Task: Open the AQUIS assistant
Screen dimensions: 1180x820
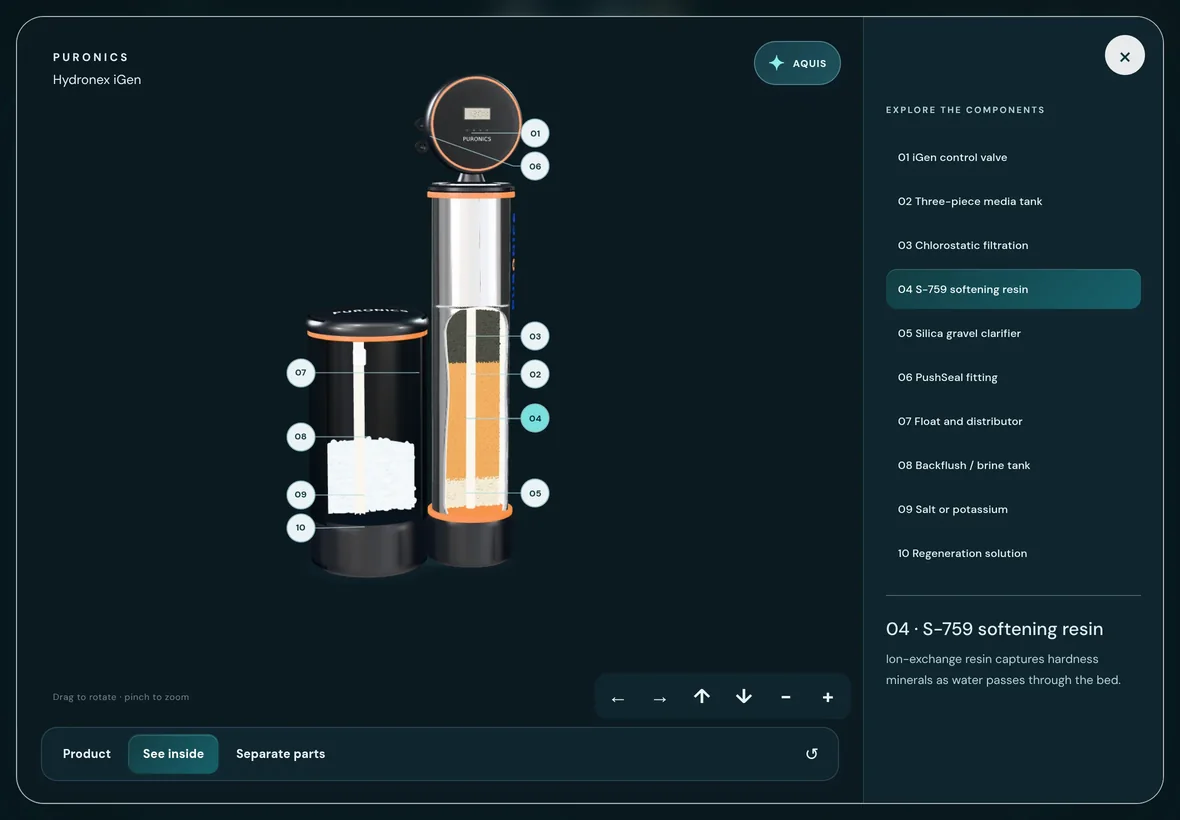Action: tap(797, 63)
